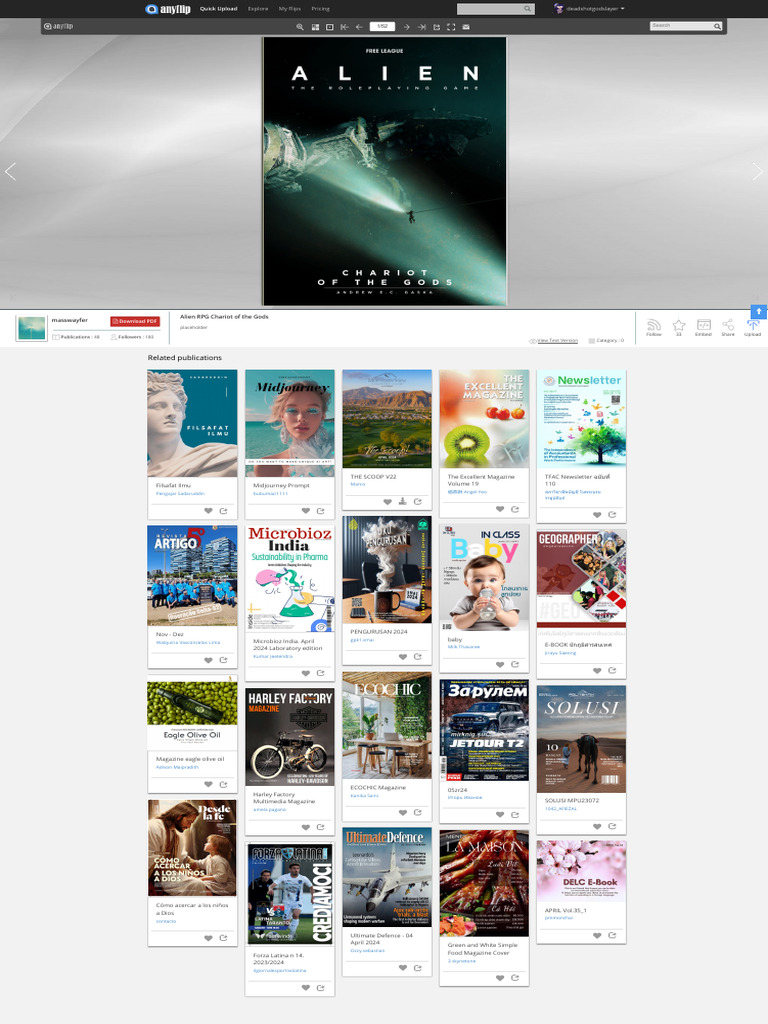Click the Download PDF button

point(135,321)
